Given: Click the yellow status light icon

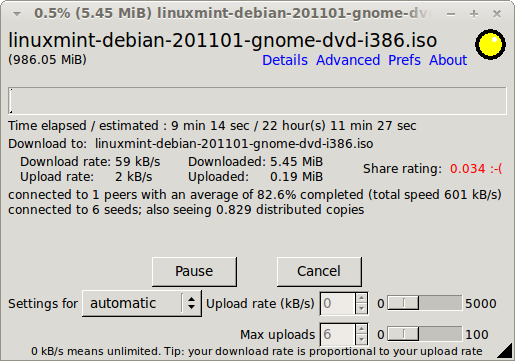Looking at the screenshot, I should [490, 45].
